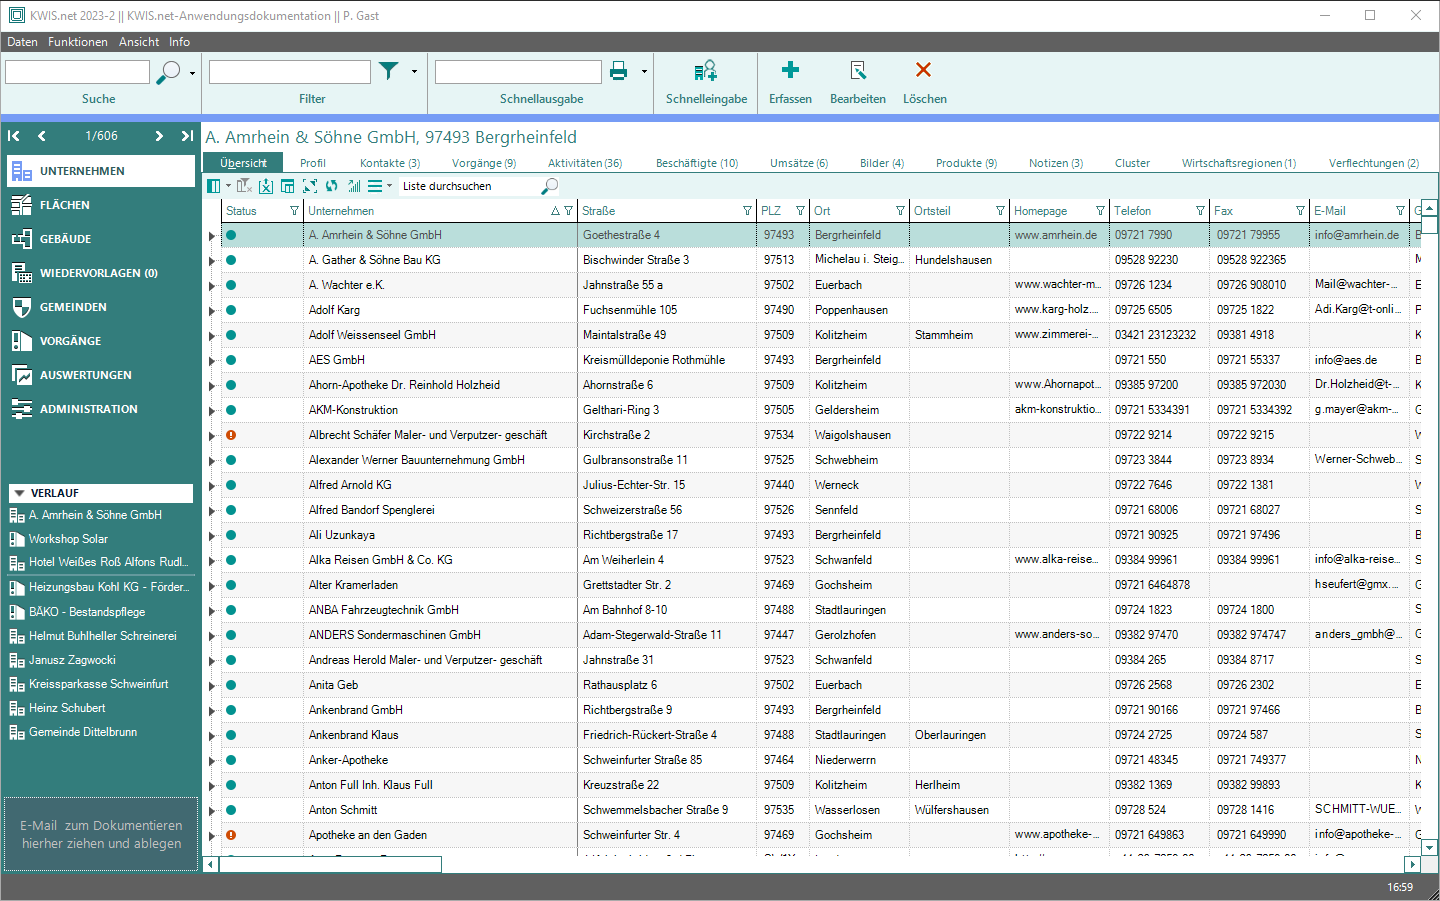Toggle Ort column filter

tap(900, 211)
